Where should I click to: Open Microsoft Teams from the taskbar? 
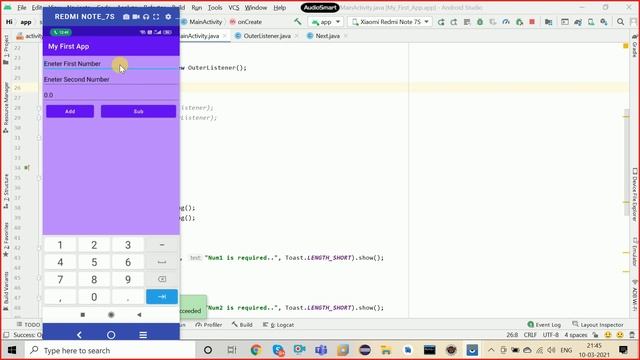coord(321,350)
